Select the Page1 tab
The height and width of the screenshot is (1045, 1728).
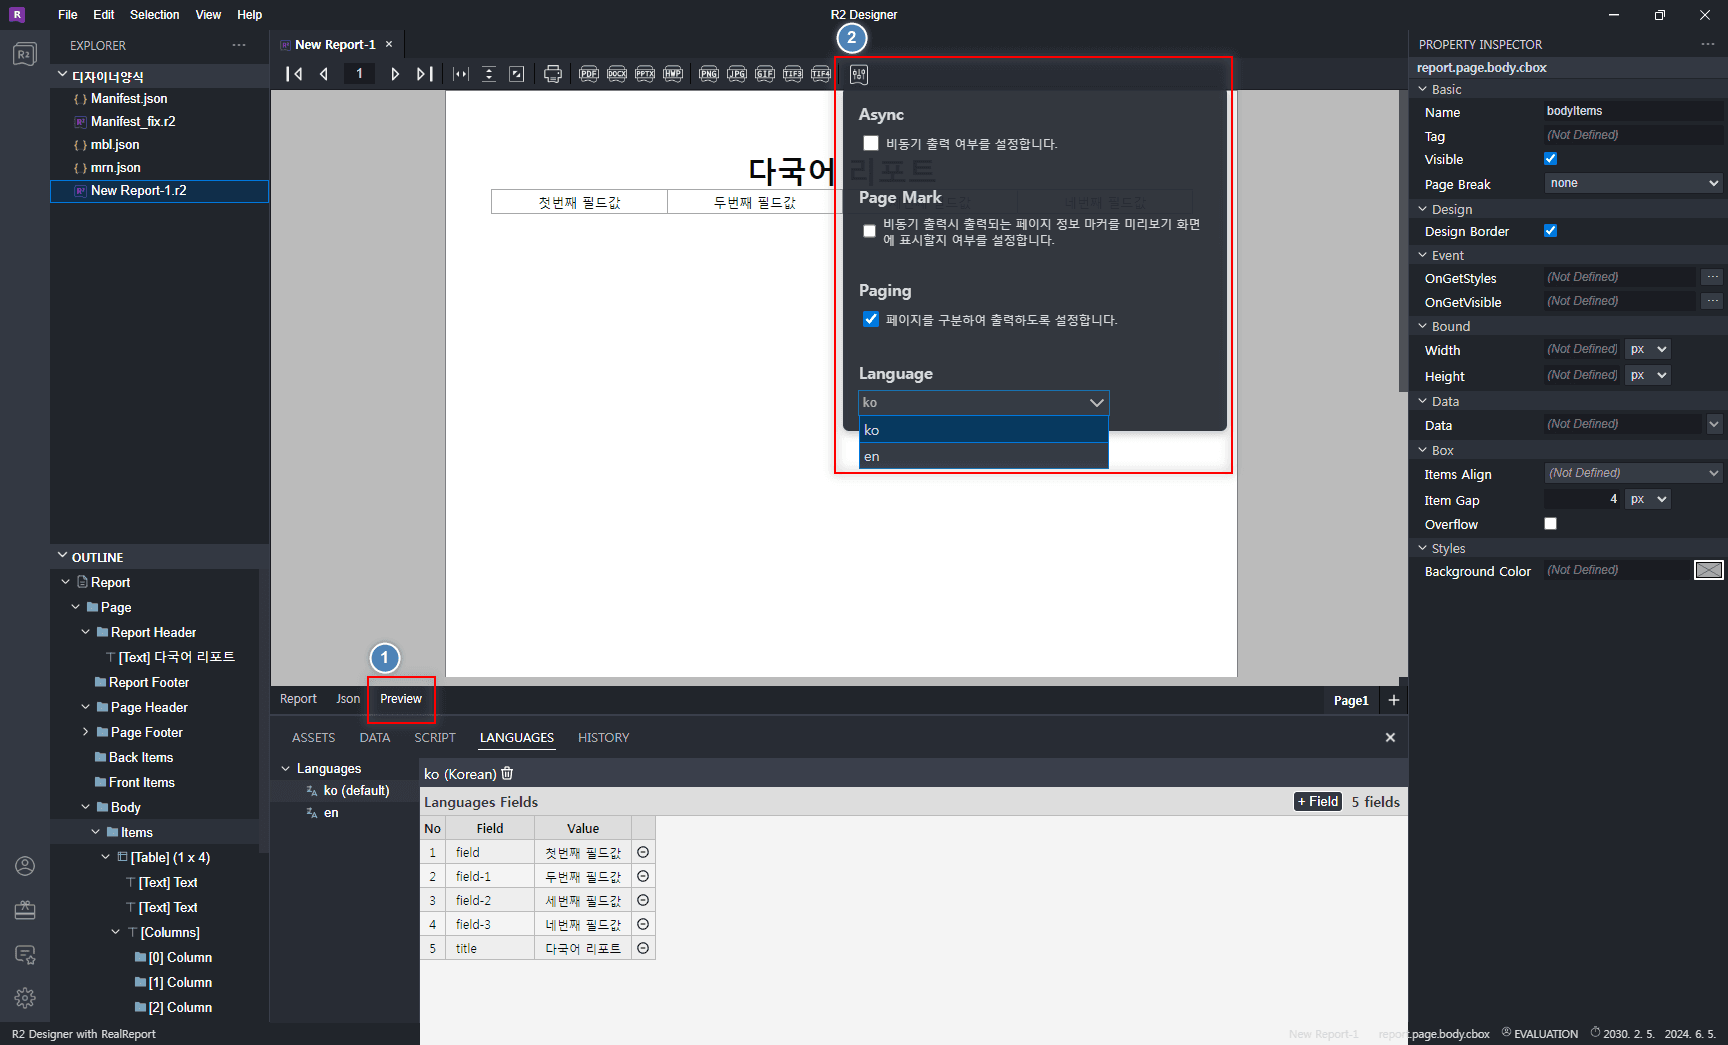[1351, 701]
